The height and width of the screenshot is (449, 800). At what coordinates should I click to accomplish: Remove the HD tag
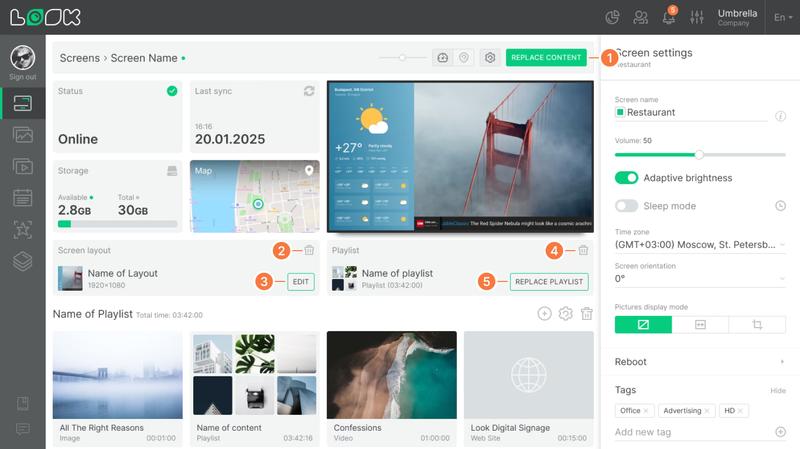click(x=740, y=411)
